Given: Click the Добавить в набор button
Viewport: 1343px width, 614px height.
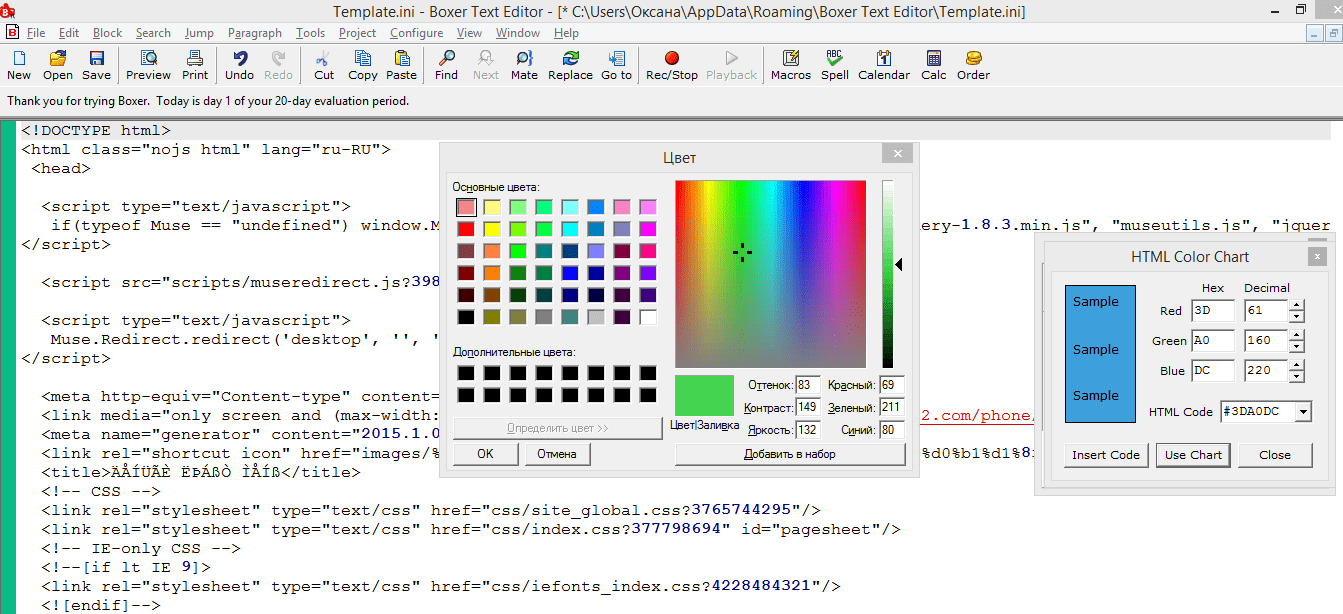Looking at the screenshot, I should [789, 454].
